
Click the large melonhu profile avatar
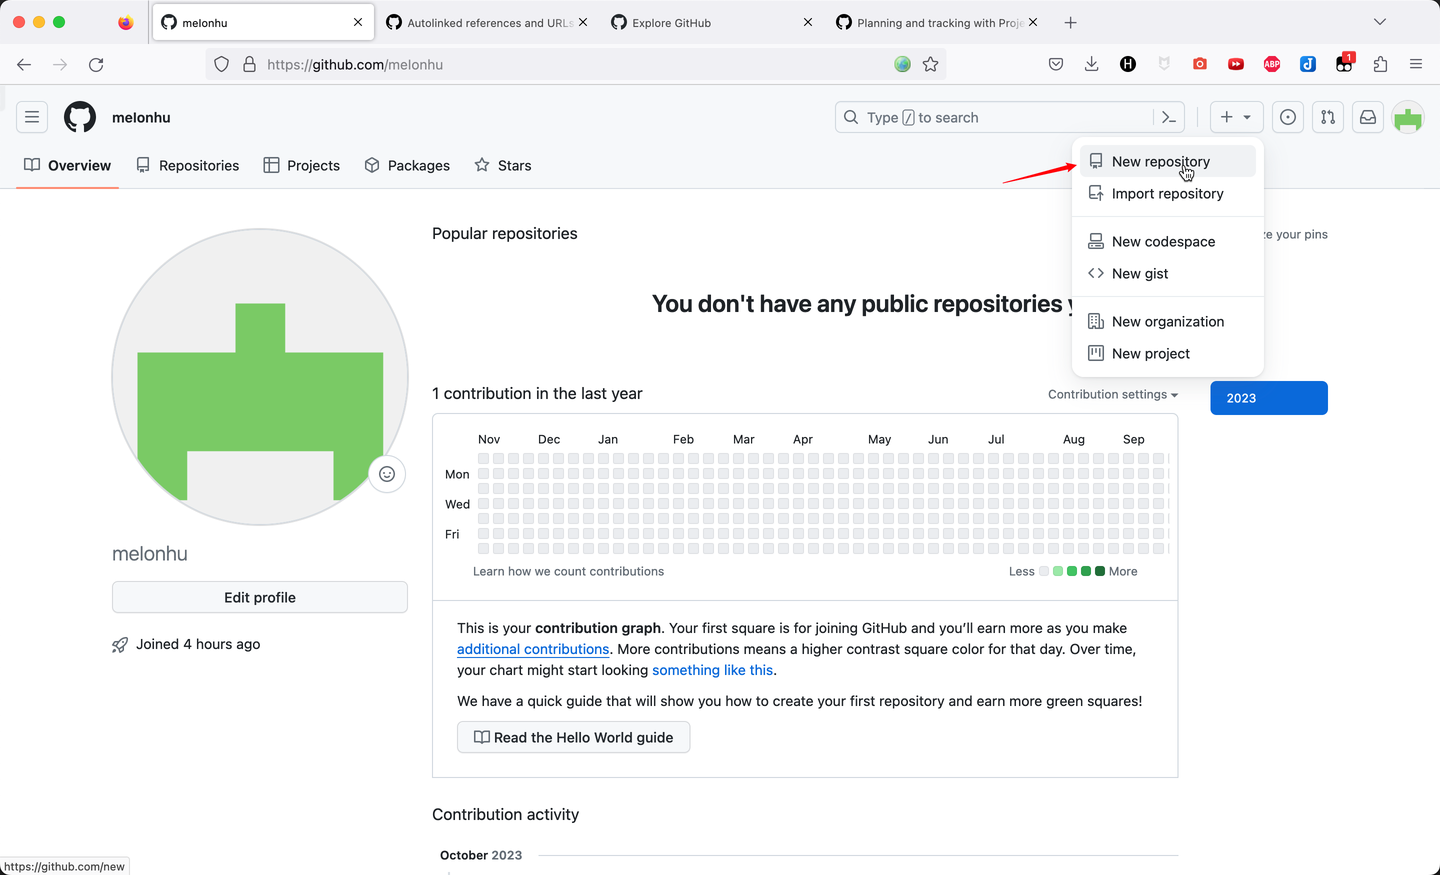click(x=260, y=377)
